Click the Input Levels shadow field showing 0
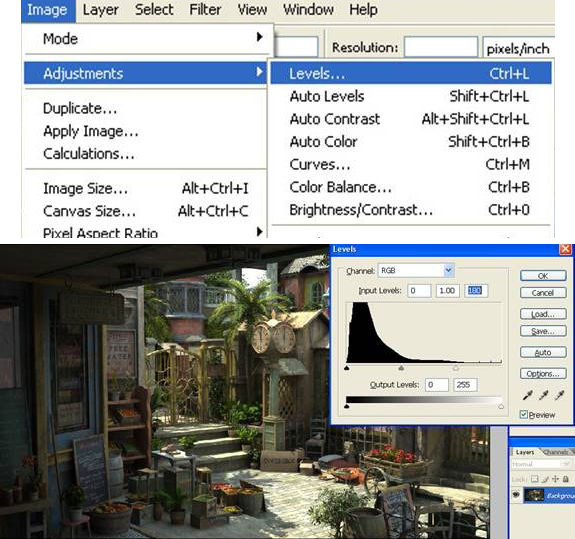The width and height of the screenshot is (575, 539). 419,291
